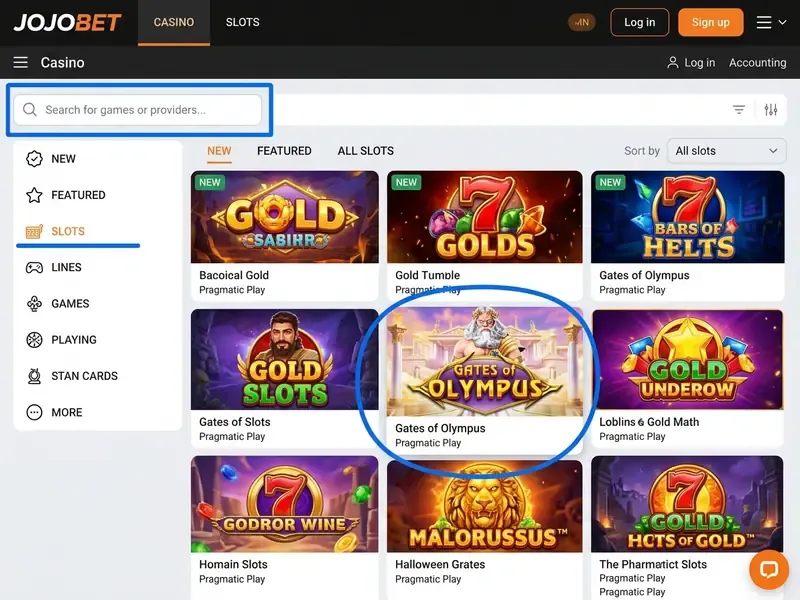Open the Malorussus lion thumbnail
800x600 pixels.
pos(485,506)
